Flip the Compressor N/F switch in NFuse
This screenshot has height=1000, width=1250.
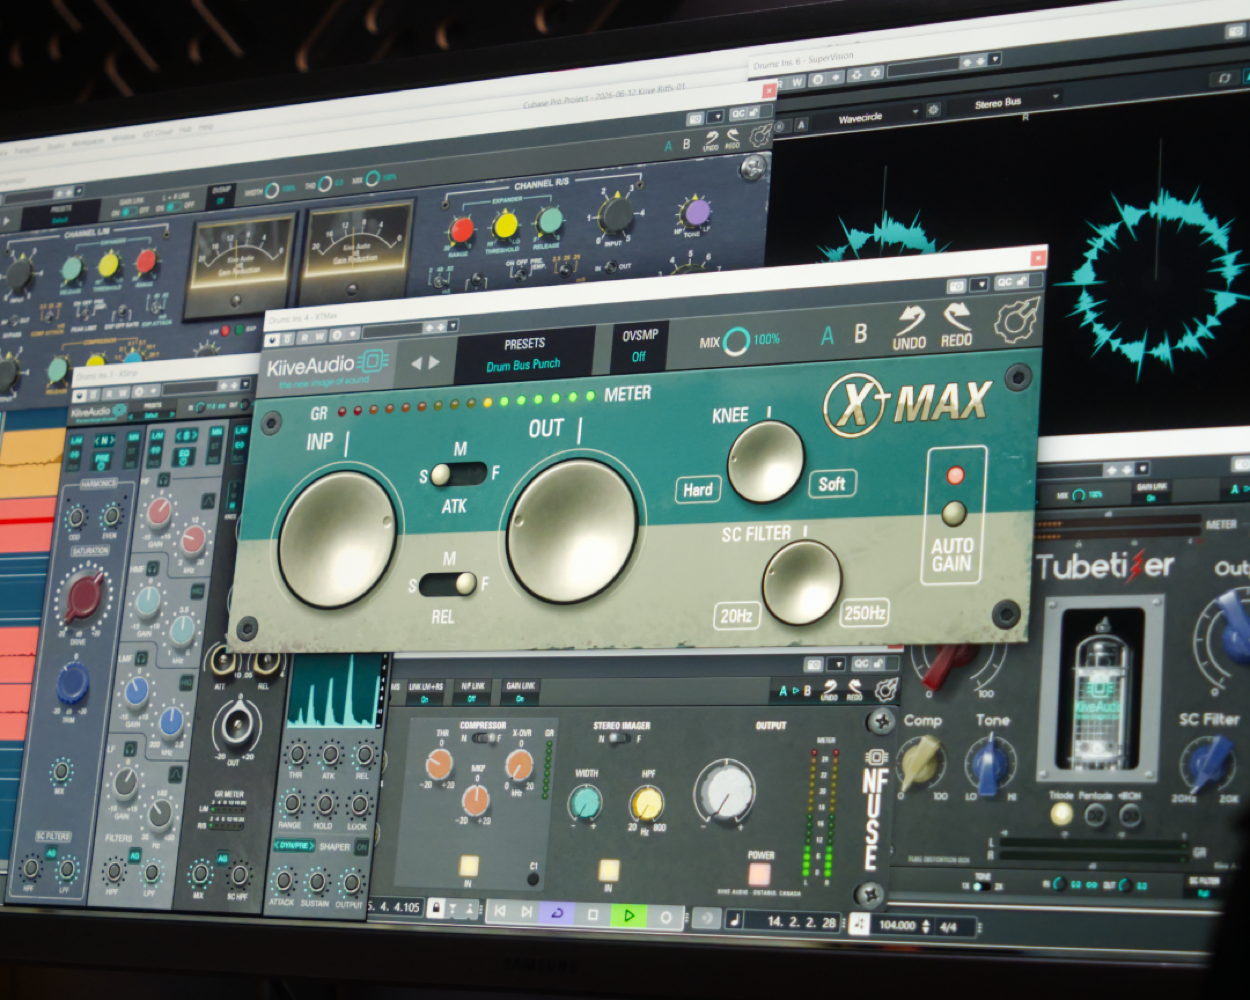click(486, 738)
